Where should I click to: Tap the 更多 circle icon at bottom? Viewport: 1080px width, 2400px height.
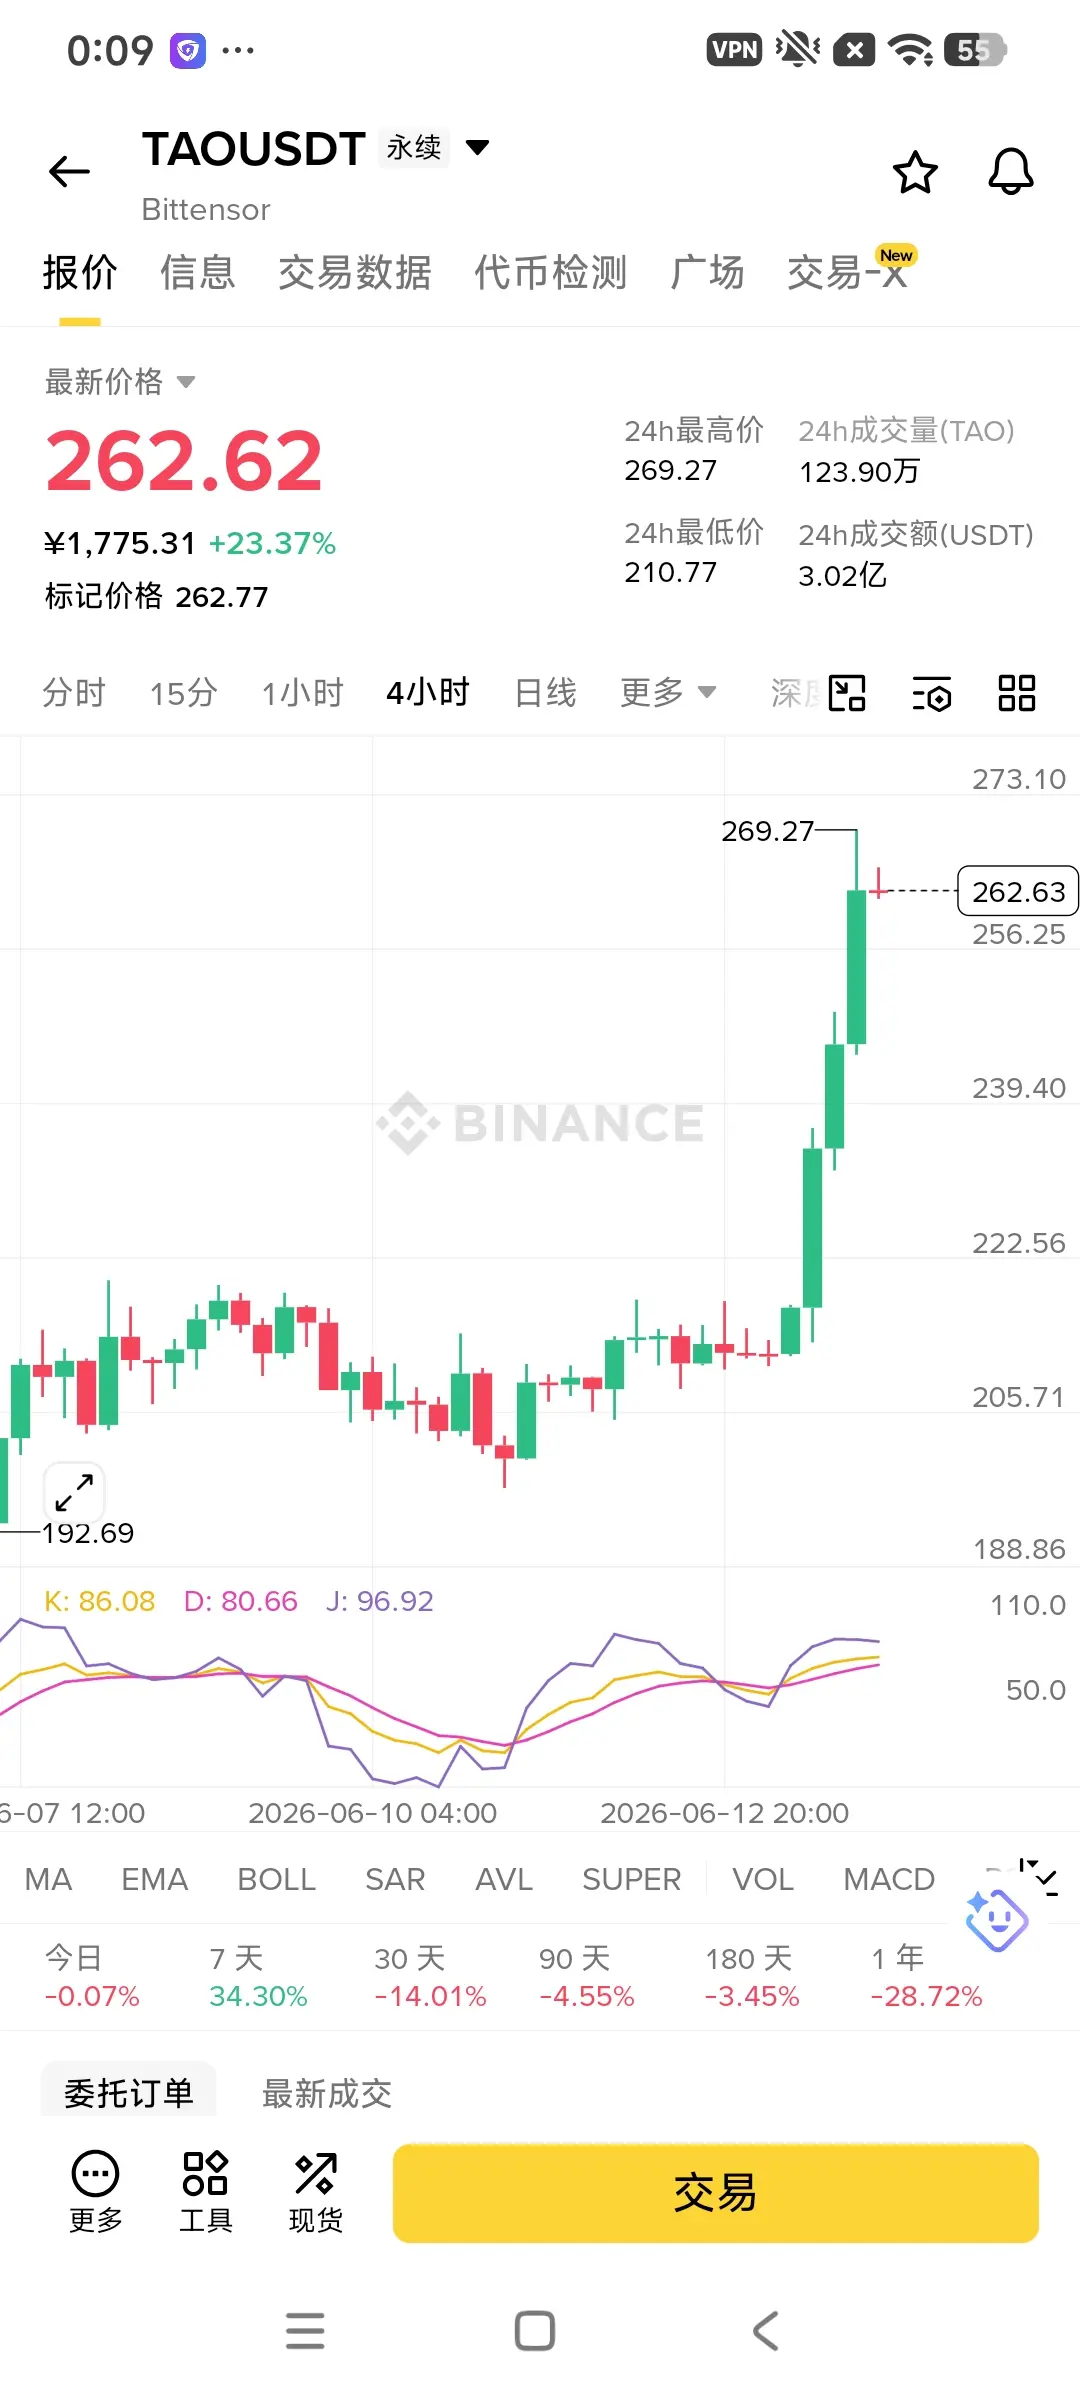[95, 2192]
